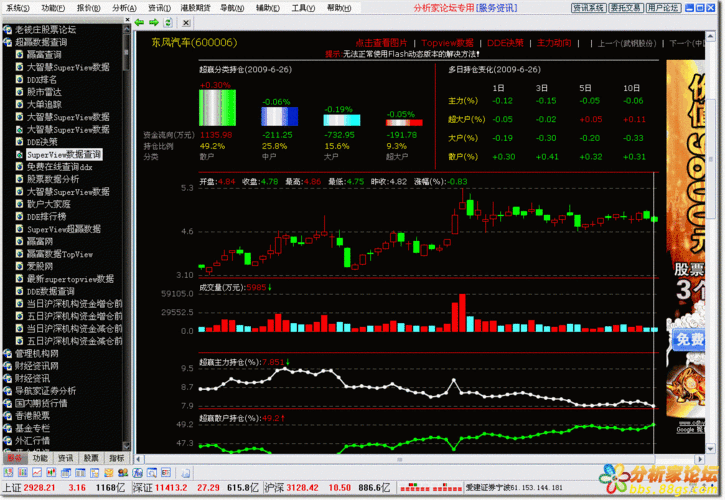Click page icon beside 爱股网
The image size is (725, 500).
tap(19, 266)
